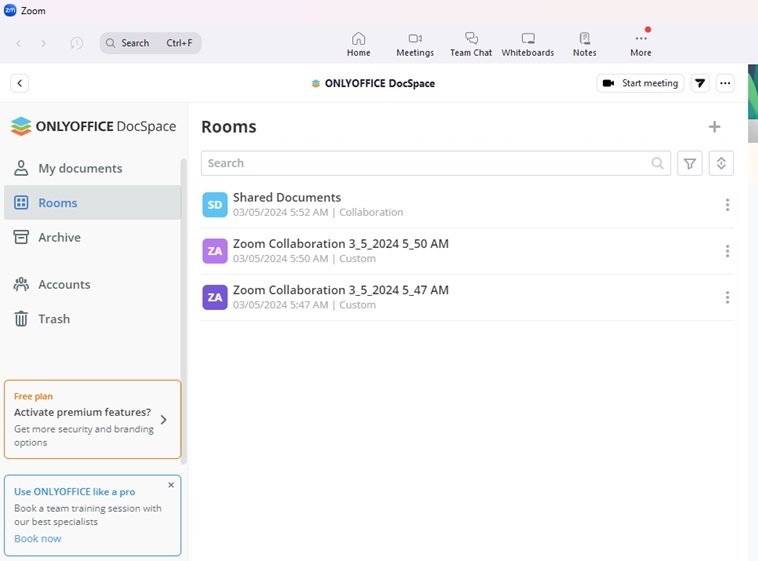Open the Home tab in Zoom
Screen dimensions: 758x561
pyautogui.click(x=358, y=44)
